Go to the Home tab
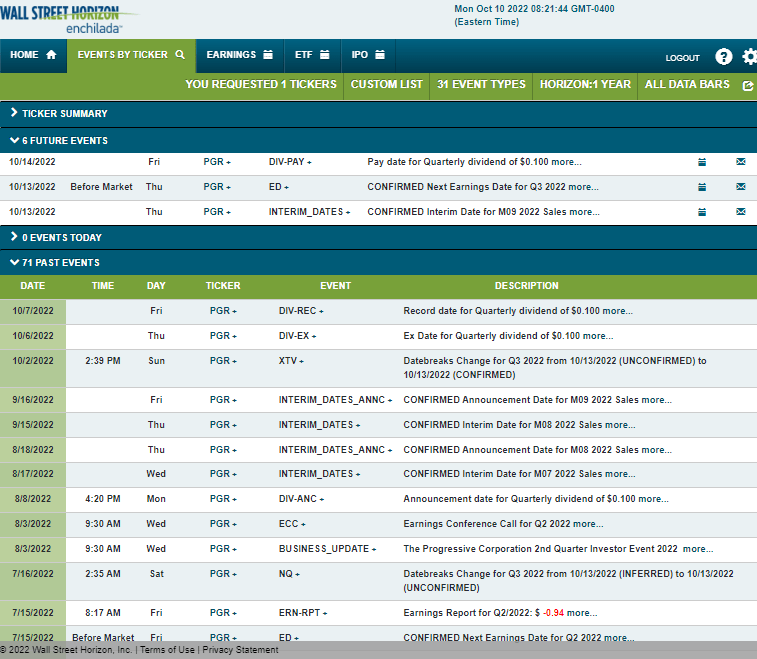 click(33, 55)
